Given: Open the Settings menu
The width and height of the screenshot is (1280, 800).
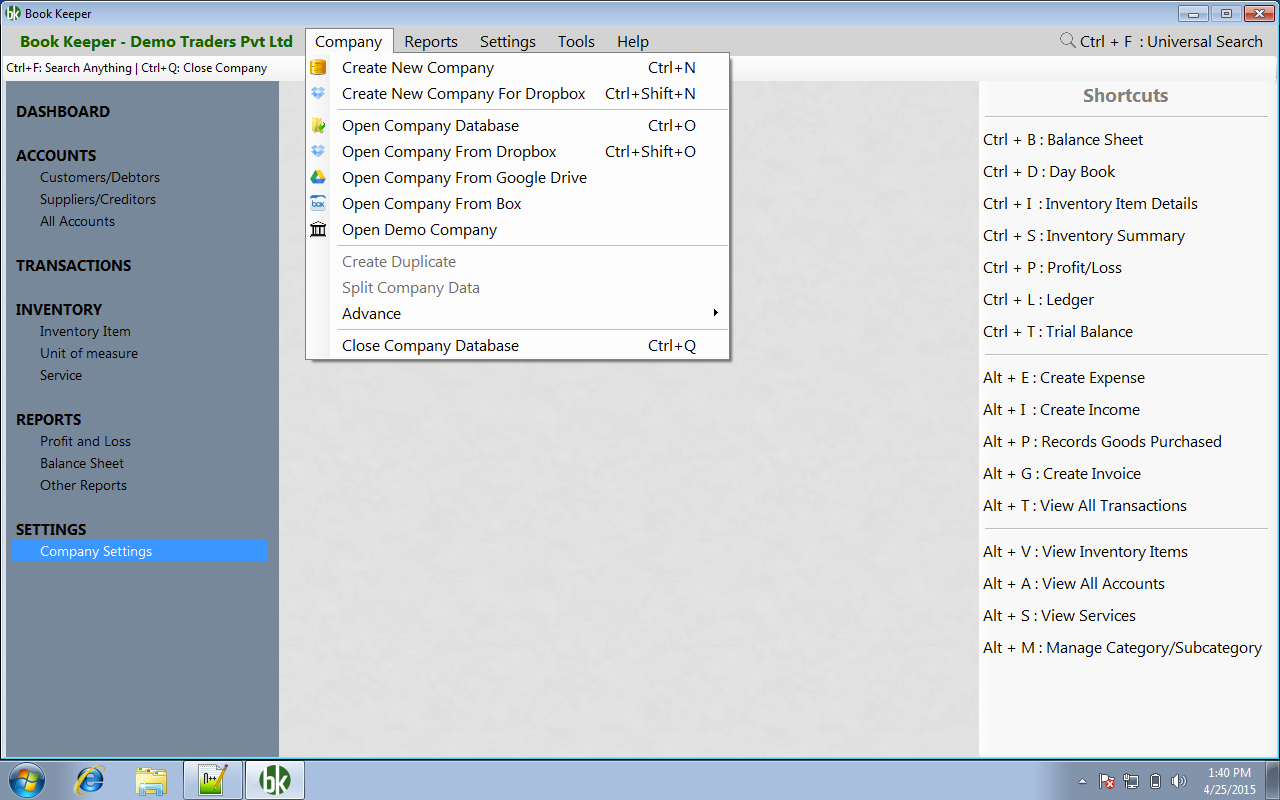Looking at the screenshot, I should coord(508,41).
